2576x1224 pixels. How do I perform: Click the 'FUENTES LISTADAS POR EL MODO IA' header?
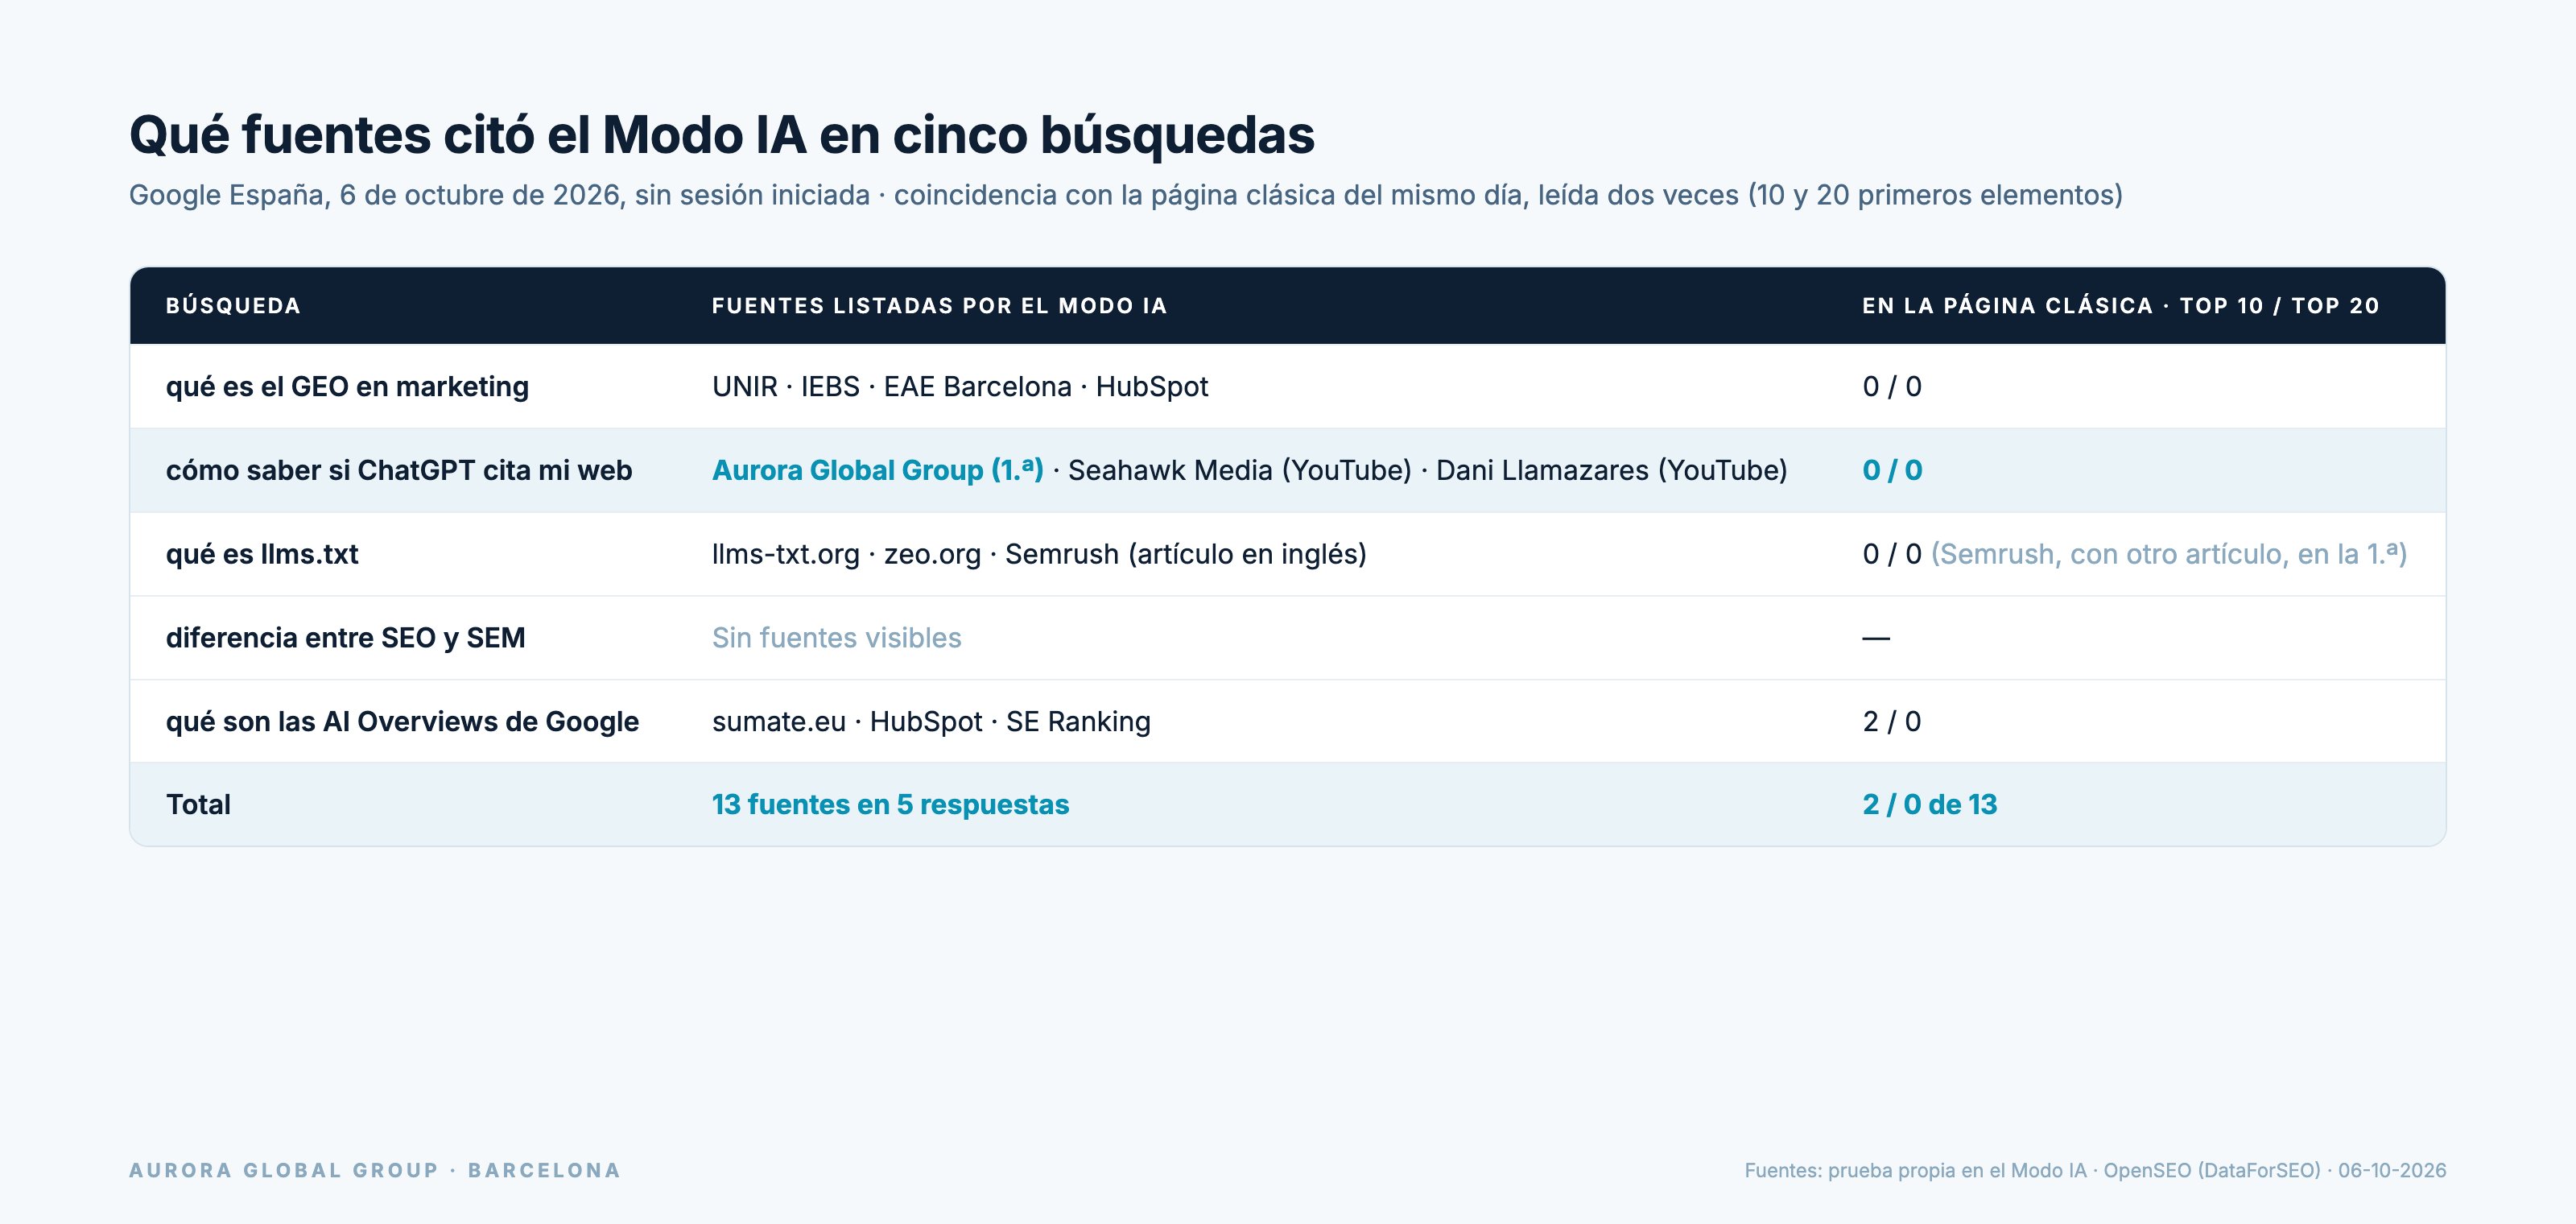[x=939, y=306]
